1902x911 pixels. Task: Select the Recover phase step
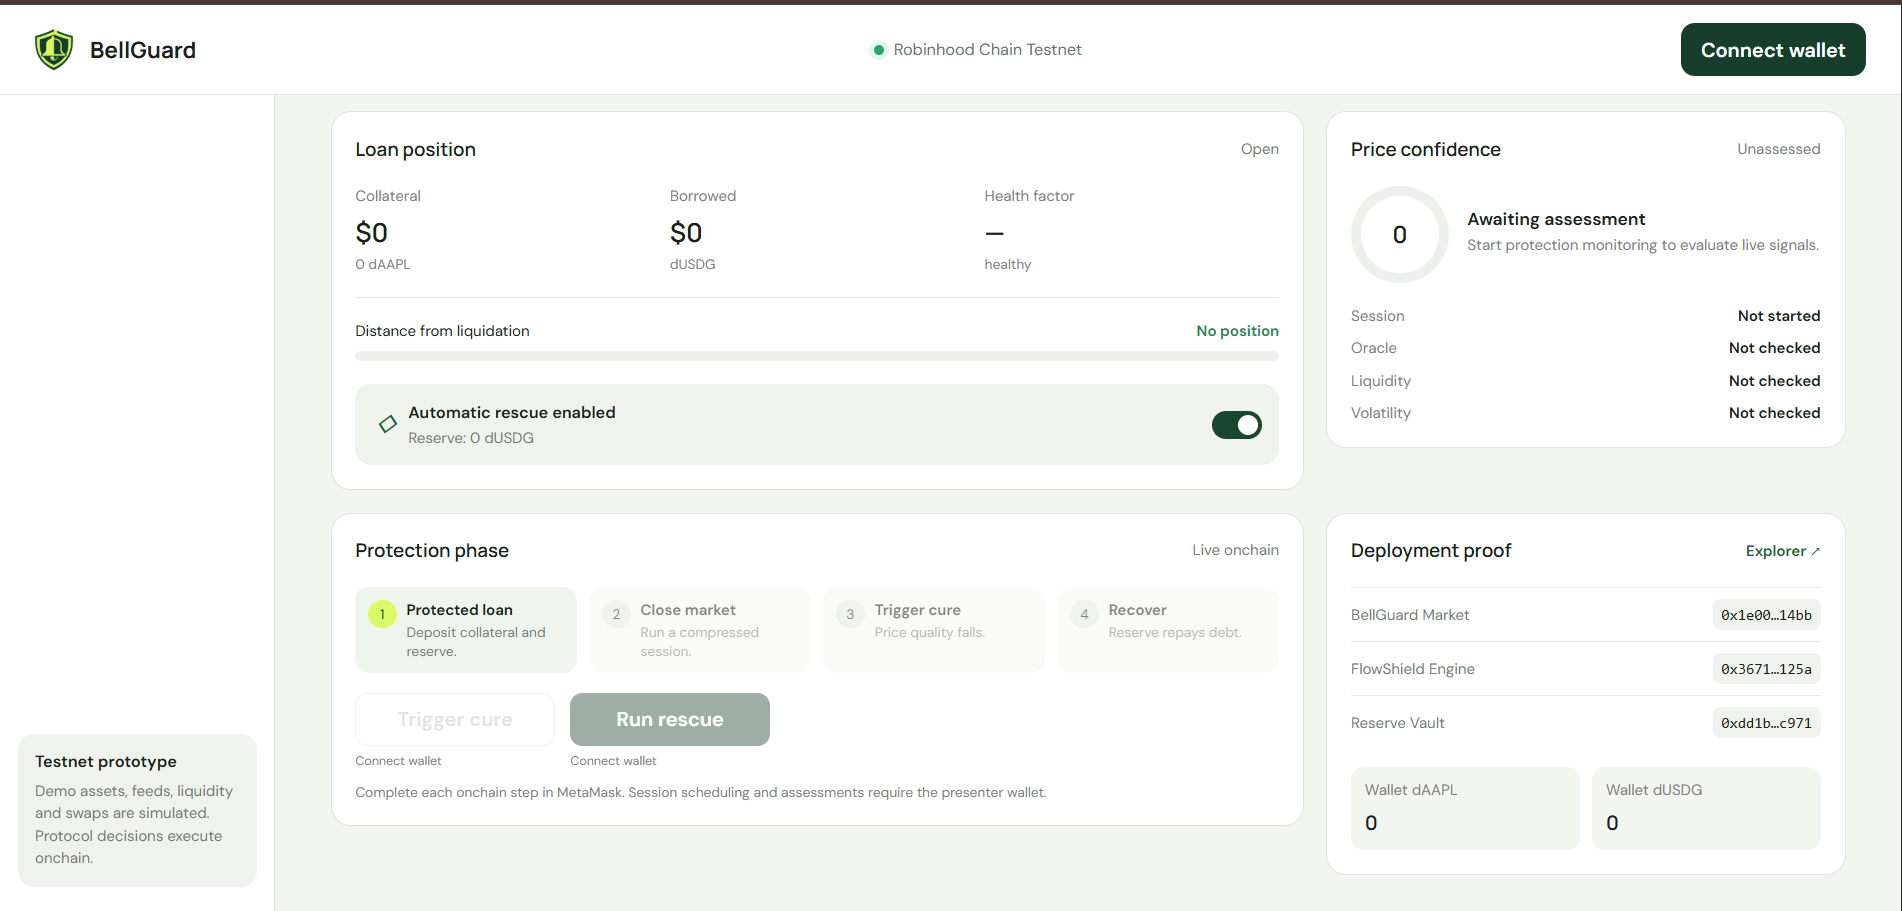click(1168, 630)
